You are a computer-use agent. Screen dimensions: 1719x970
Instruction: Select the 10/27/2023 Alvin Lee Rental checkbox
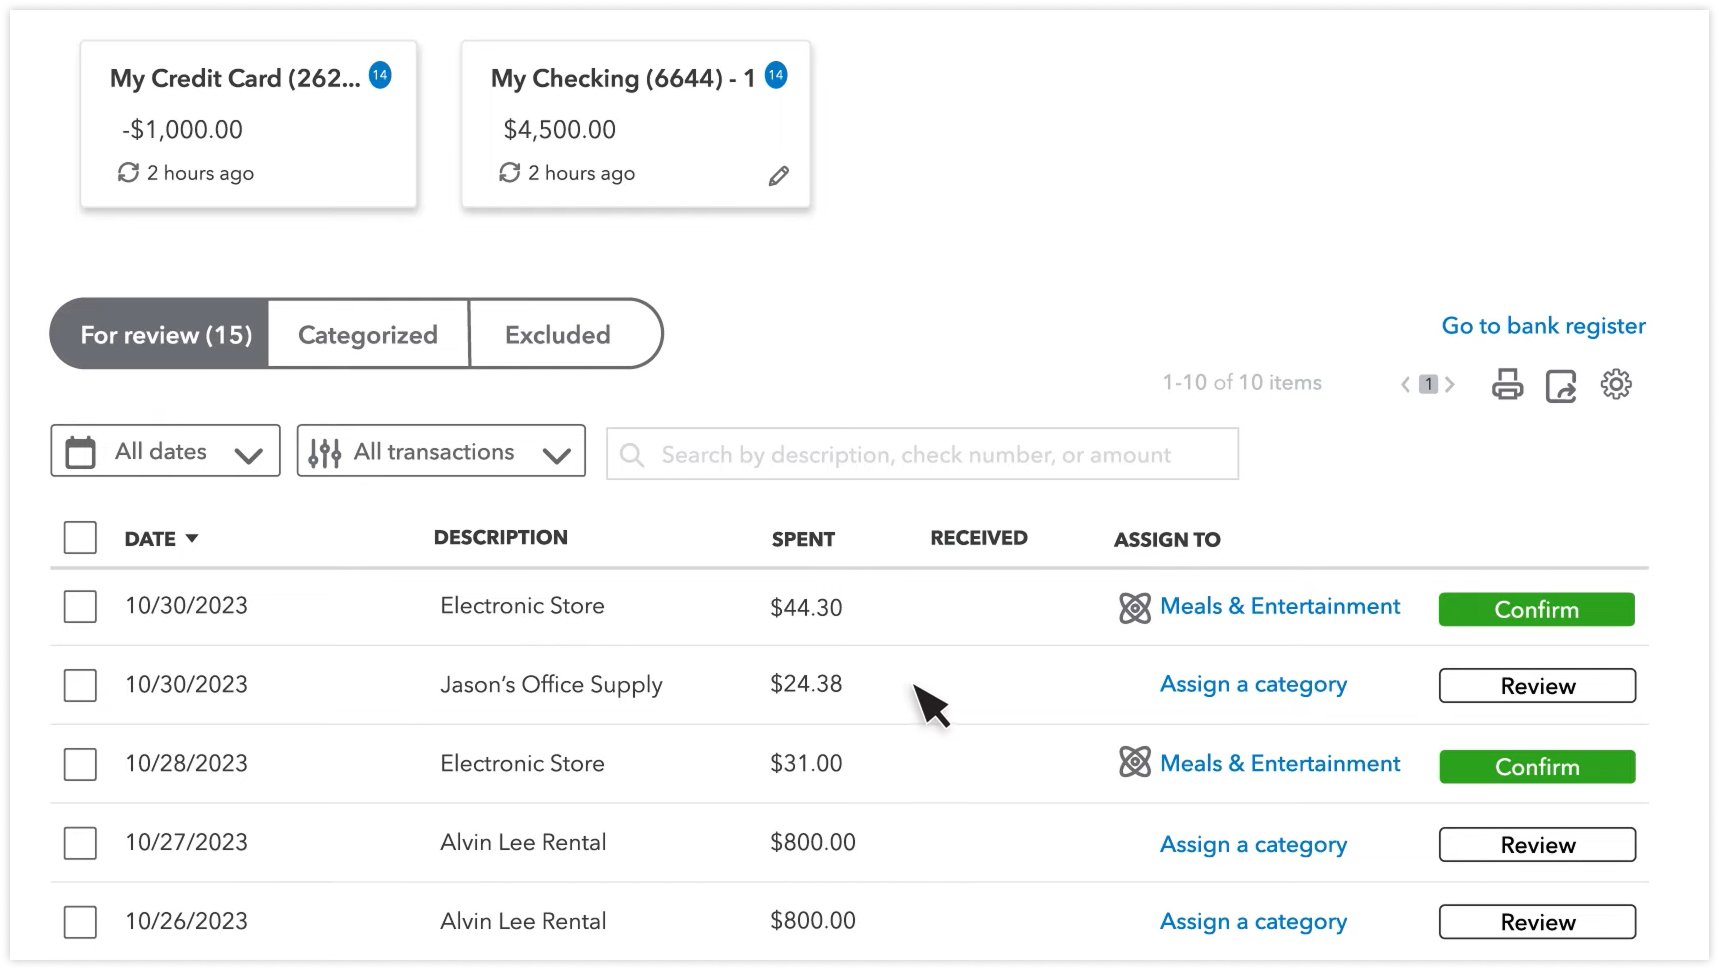pos(80,843)
